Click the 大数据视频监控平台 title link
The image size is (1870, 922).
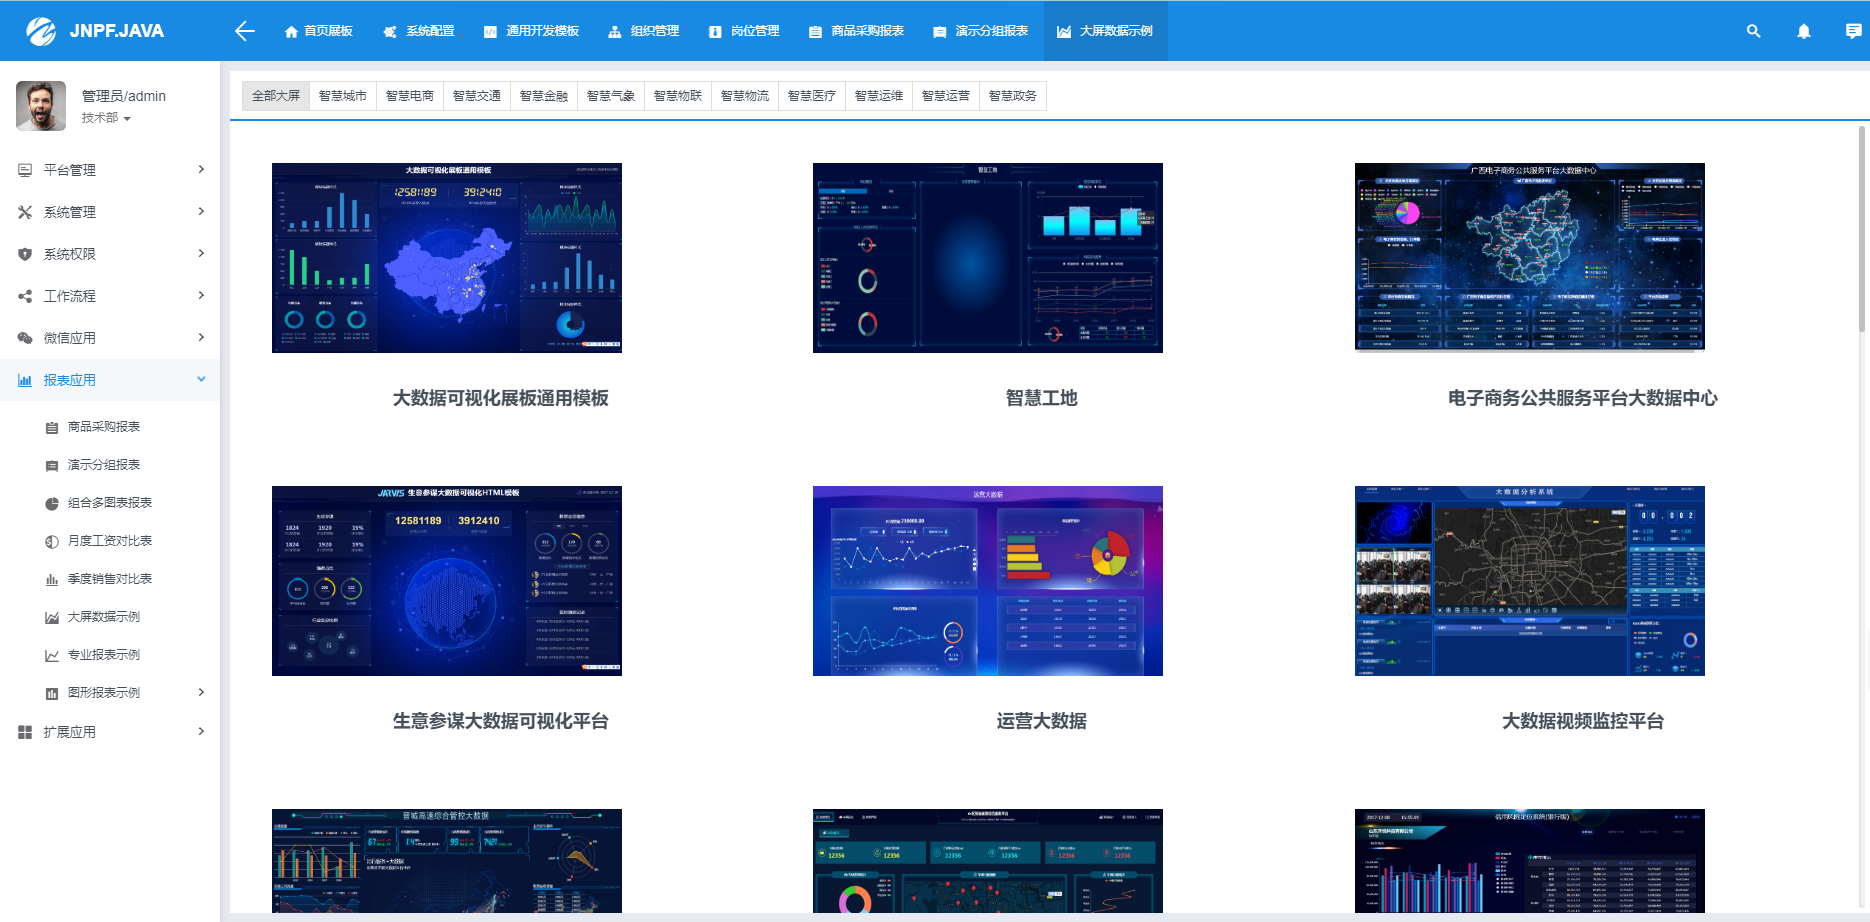click(x=1582, y=721)
